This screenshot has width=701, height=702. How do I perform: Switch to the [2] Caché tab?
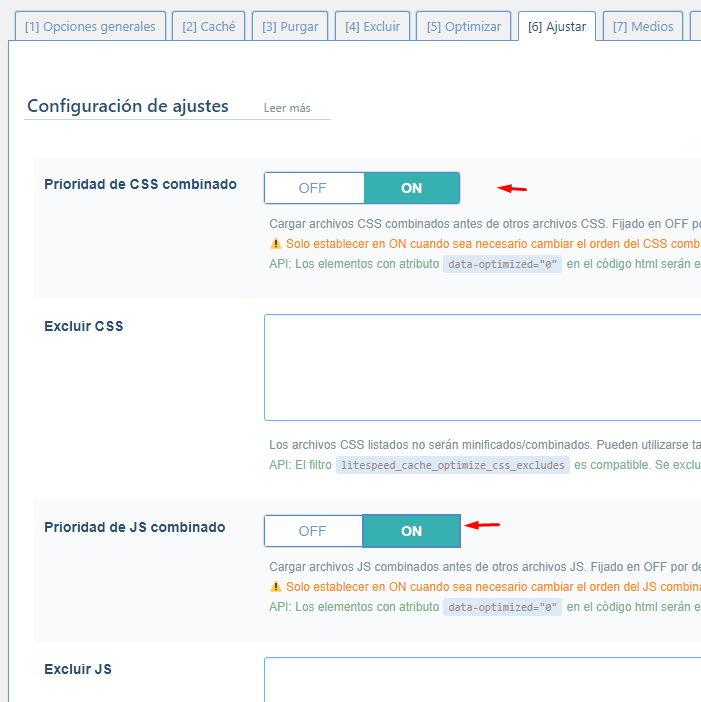click(x=208, y=27)
